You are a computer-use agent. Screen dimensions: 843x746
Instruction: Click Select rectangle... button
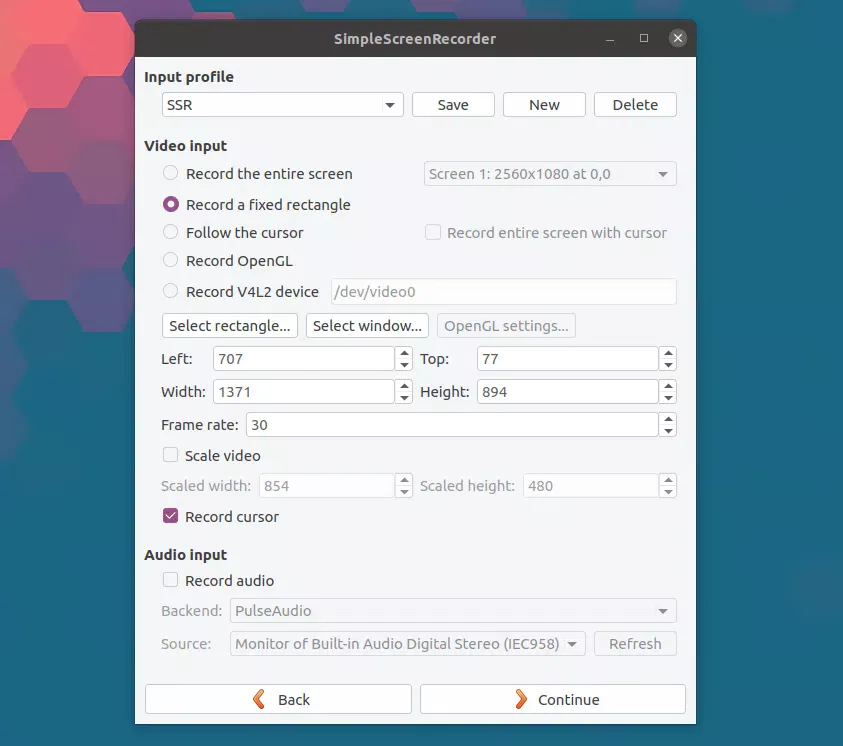click(x=230, y=326)
